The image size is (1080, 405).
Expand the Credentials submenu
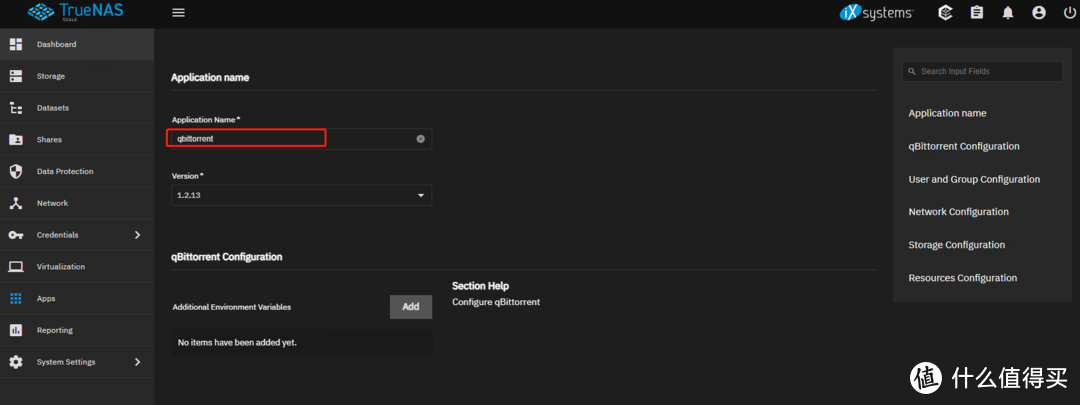[137, 235]
